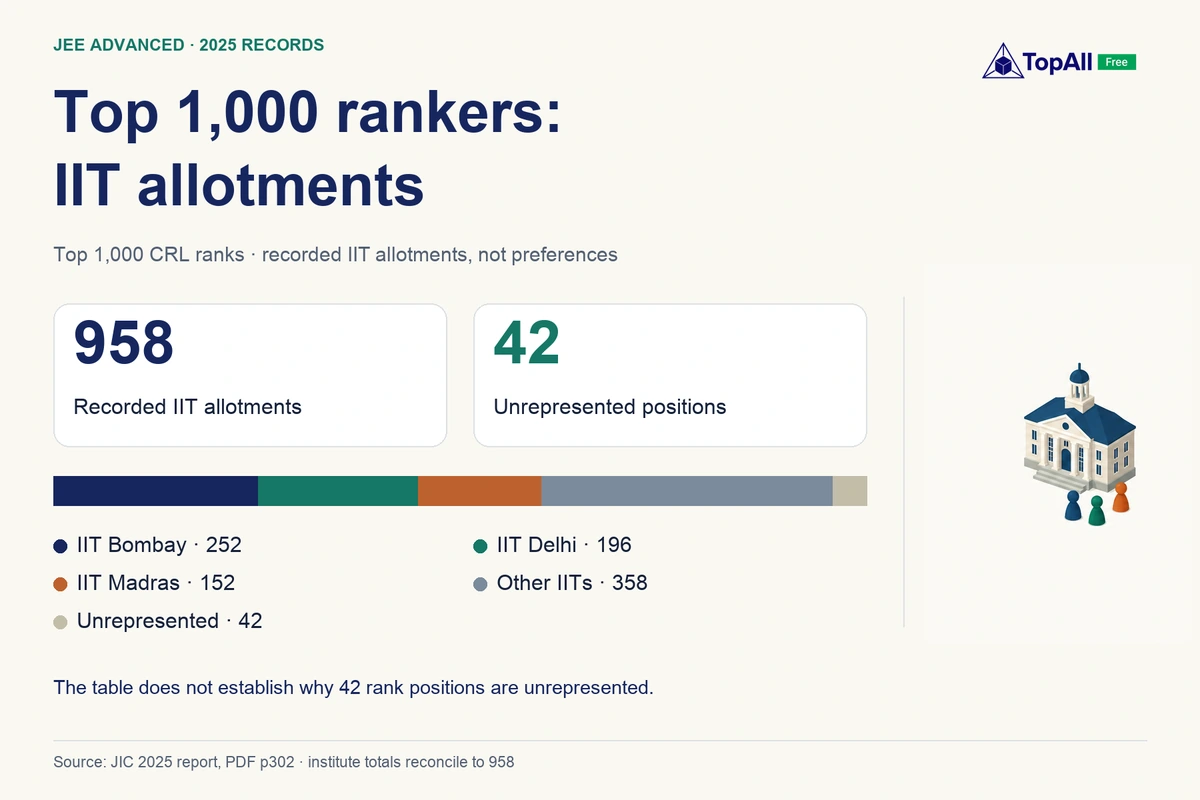Click the green 42 figure in the second card

pyautogui.click(x=527, y=341)
